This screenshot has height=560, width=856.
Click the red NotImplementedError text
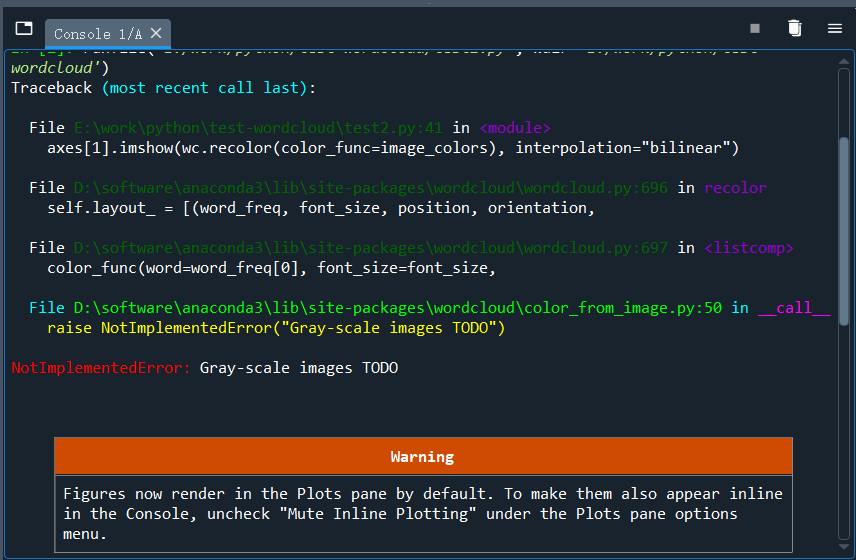[100, 368]
